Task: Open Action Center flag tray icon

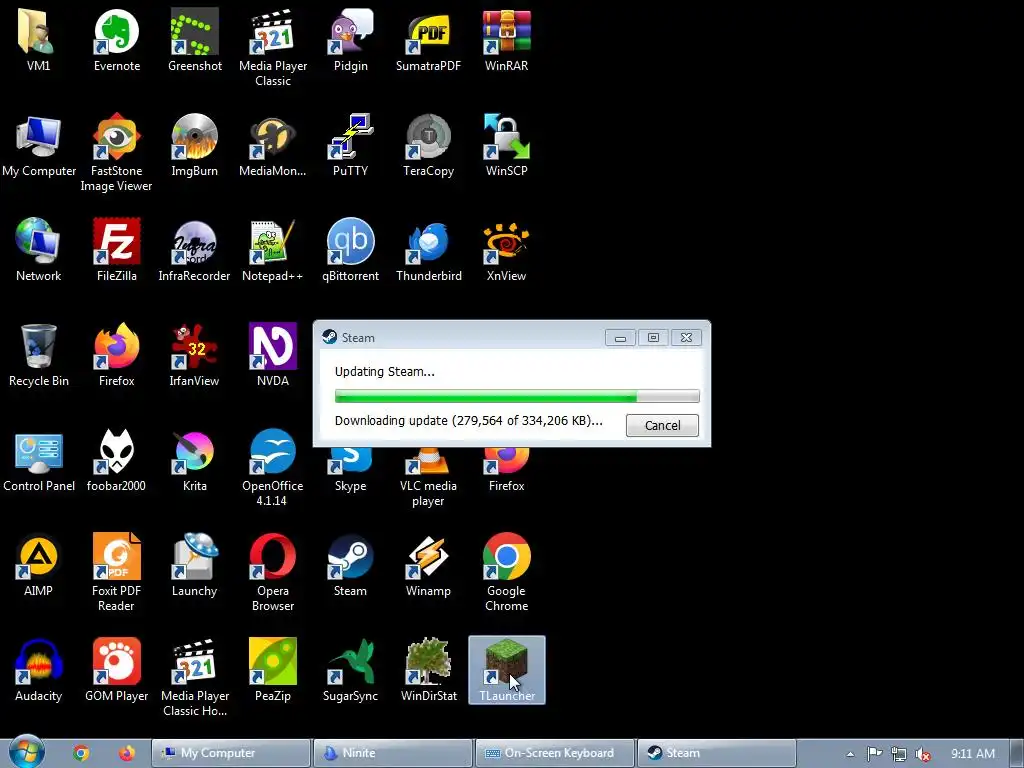Action: coord(874,754)
